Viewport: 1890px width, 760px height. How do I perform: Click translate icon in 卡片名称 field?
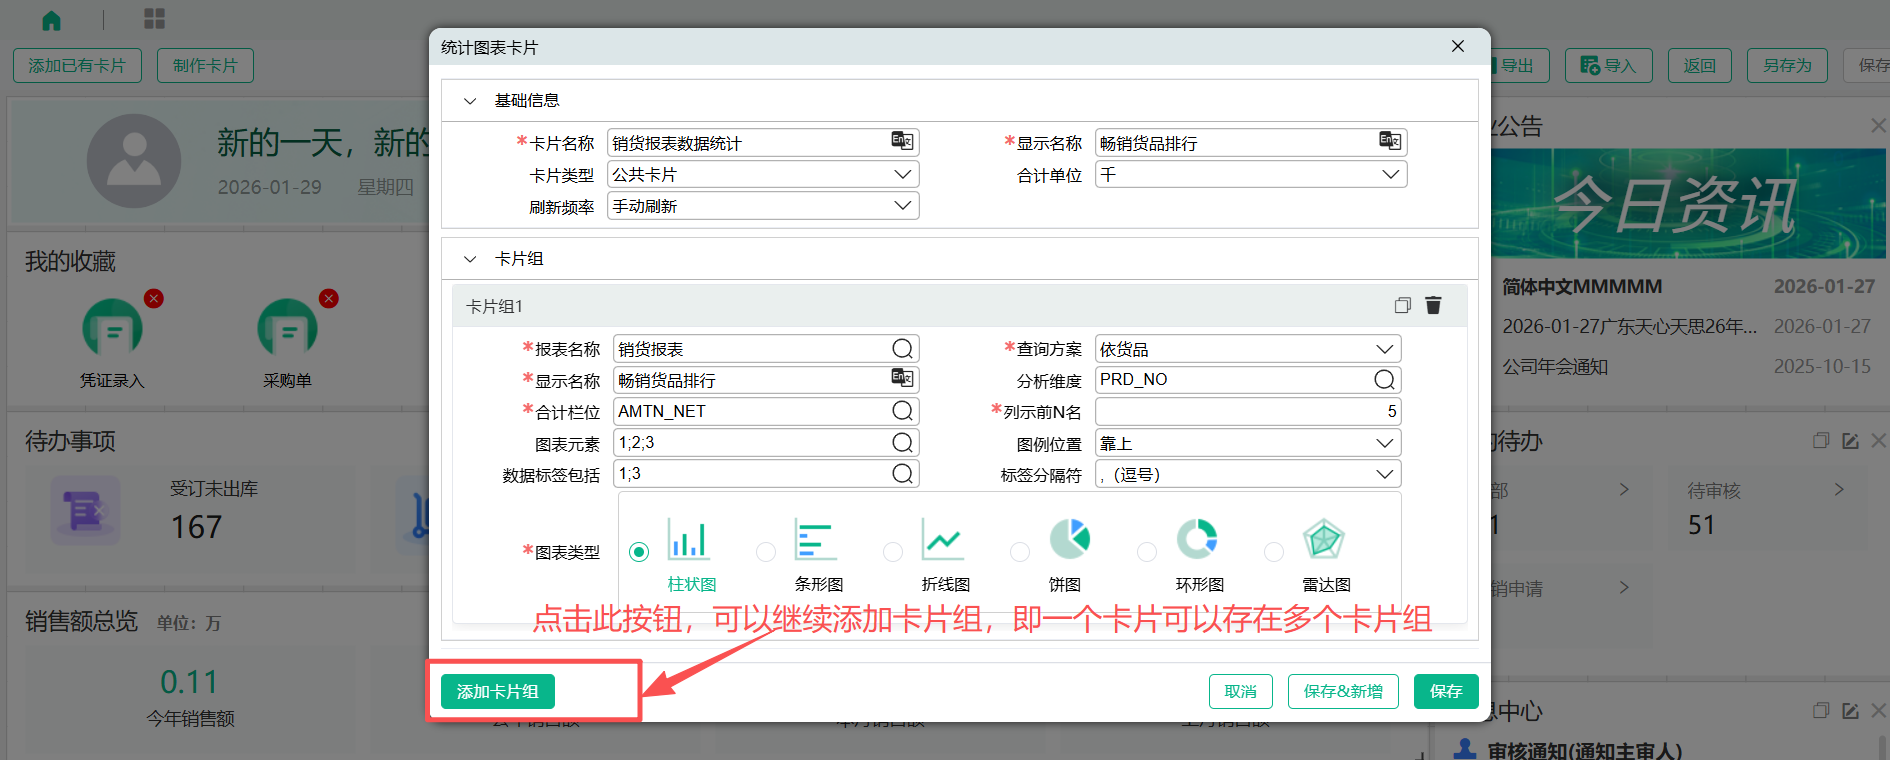click(x=902, y=142)
